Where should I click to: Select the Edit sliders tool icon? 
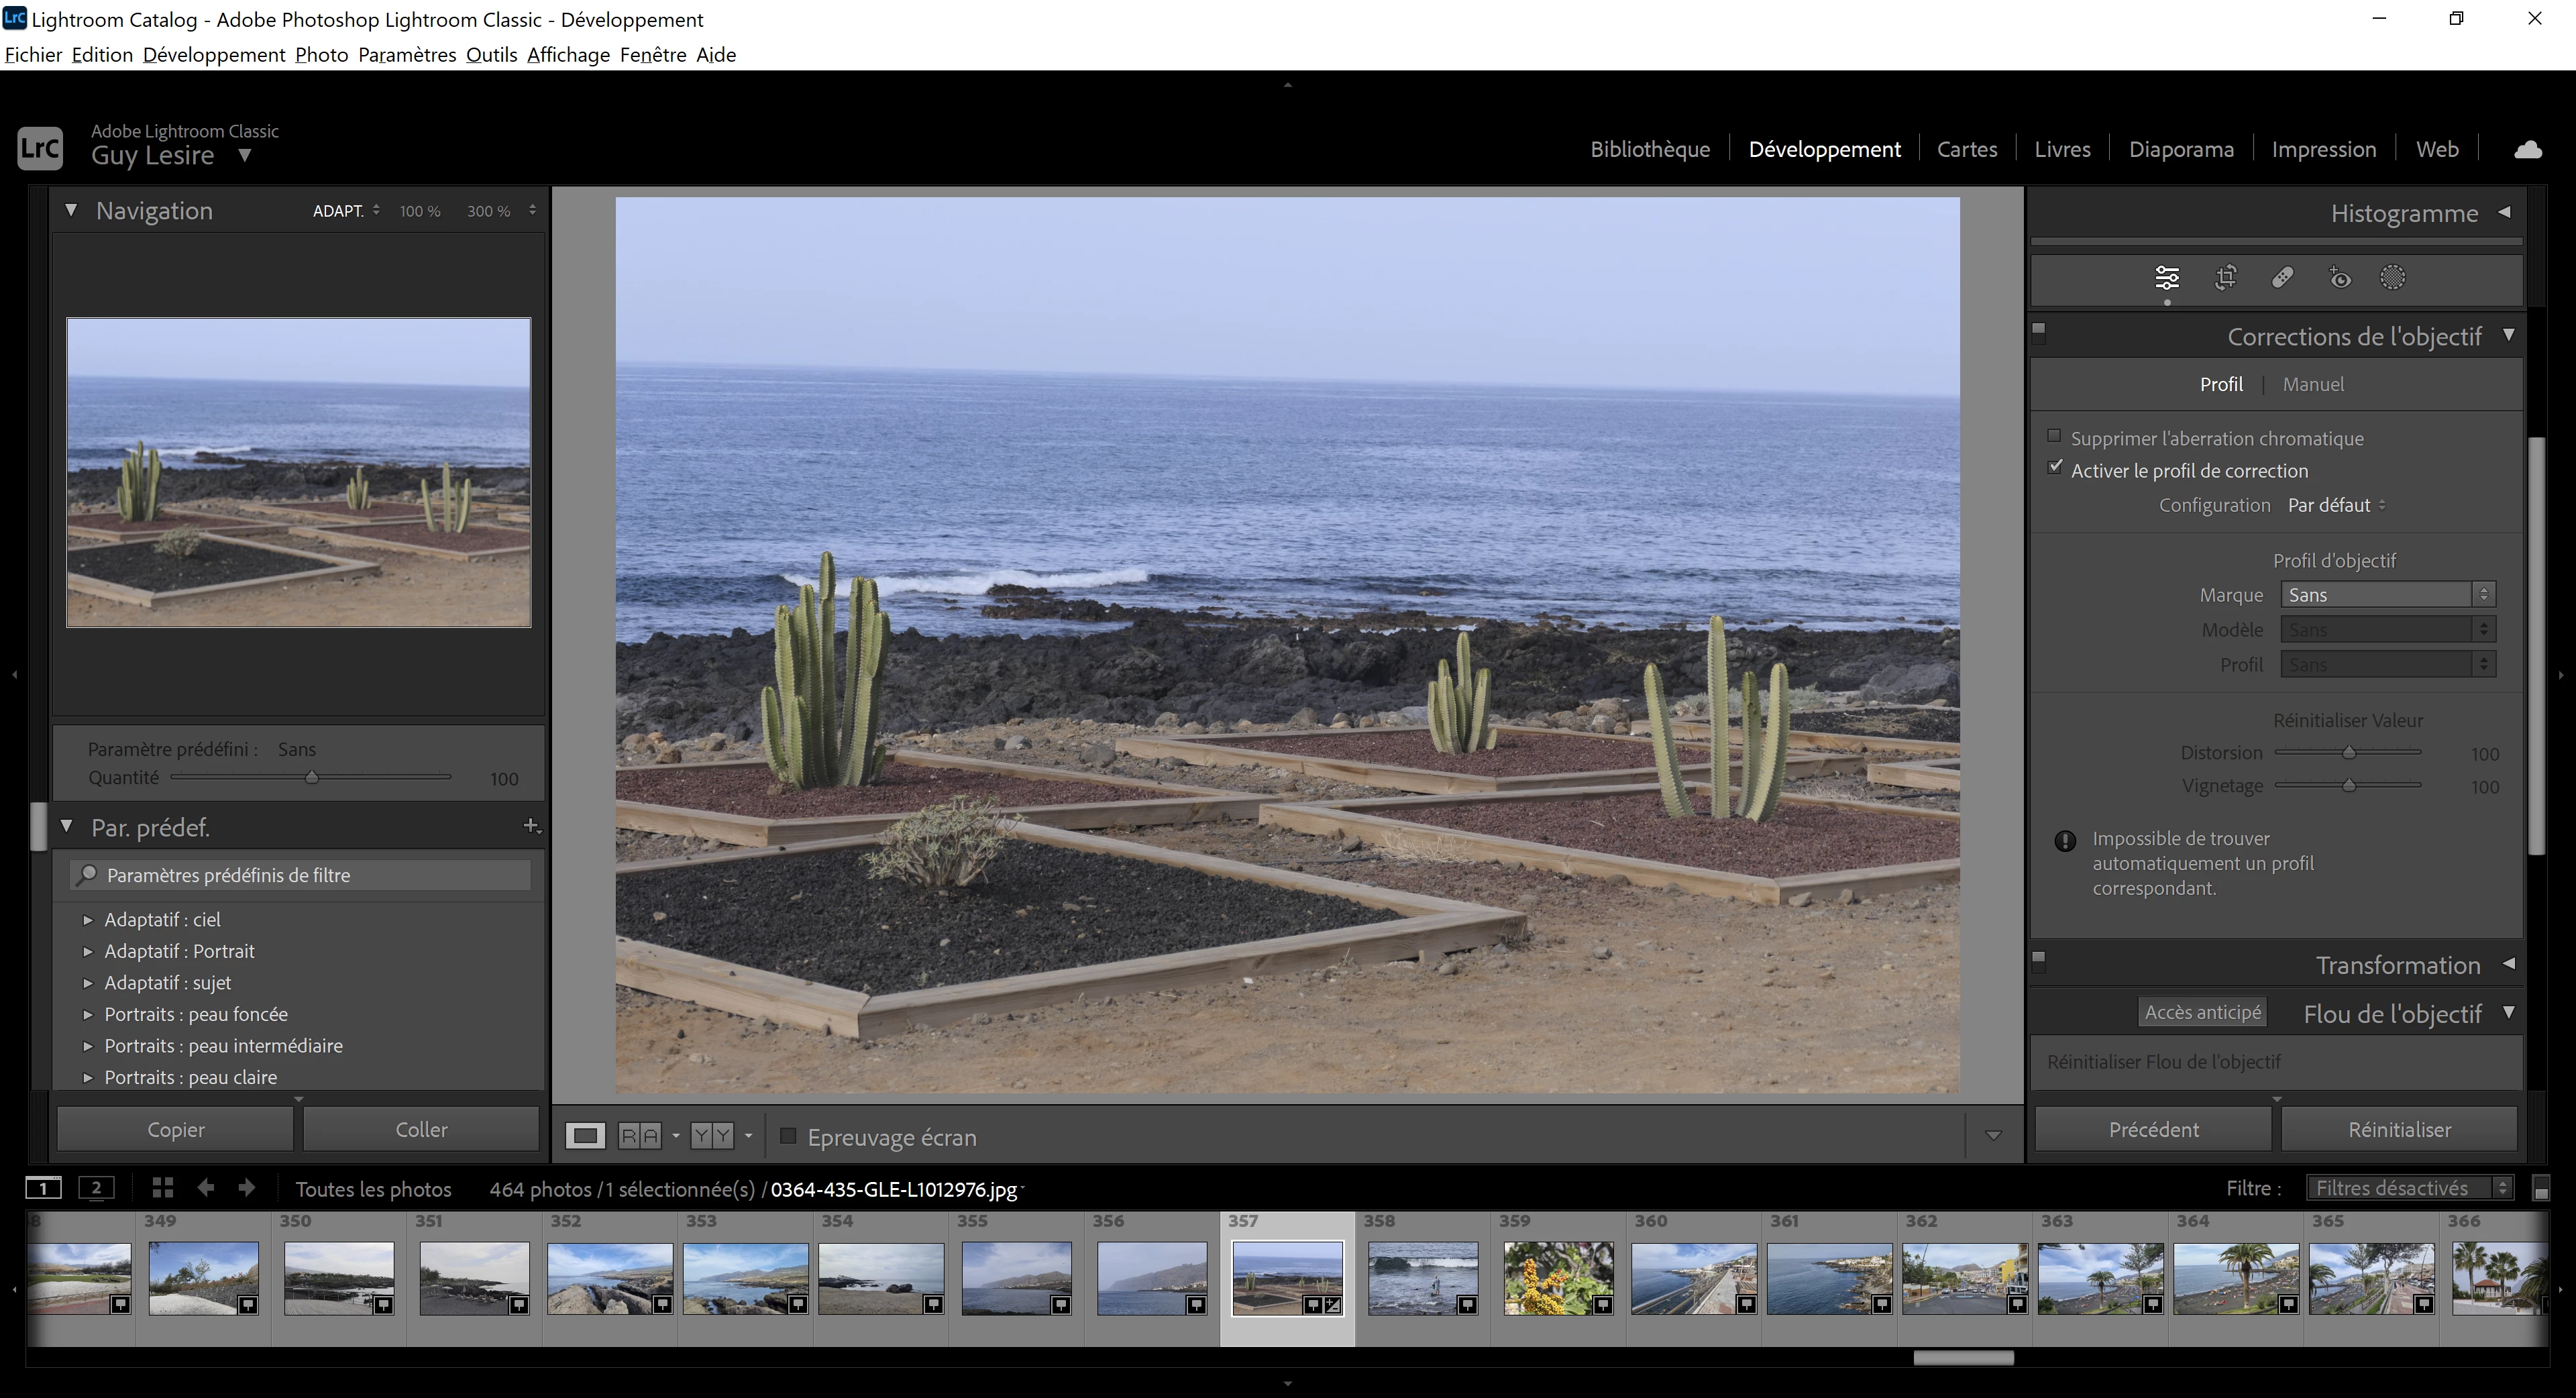[2167, 278]
